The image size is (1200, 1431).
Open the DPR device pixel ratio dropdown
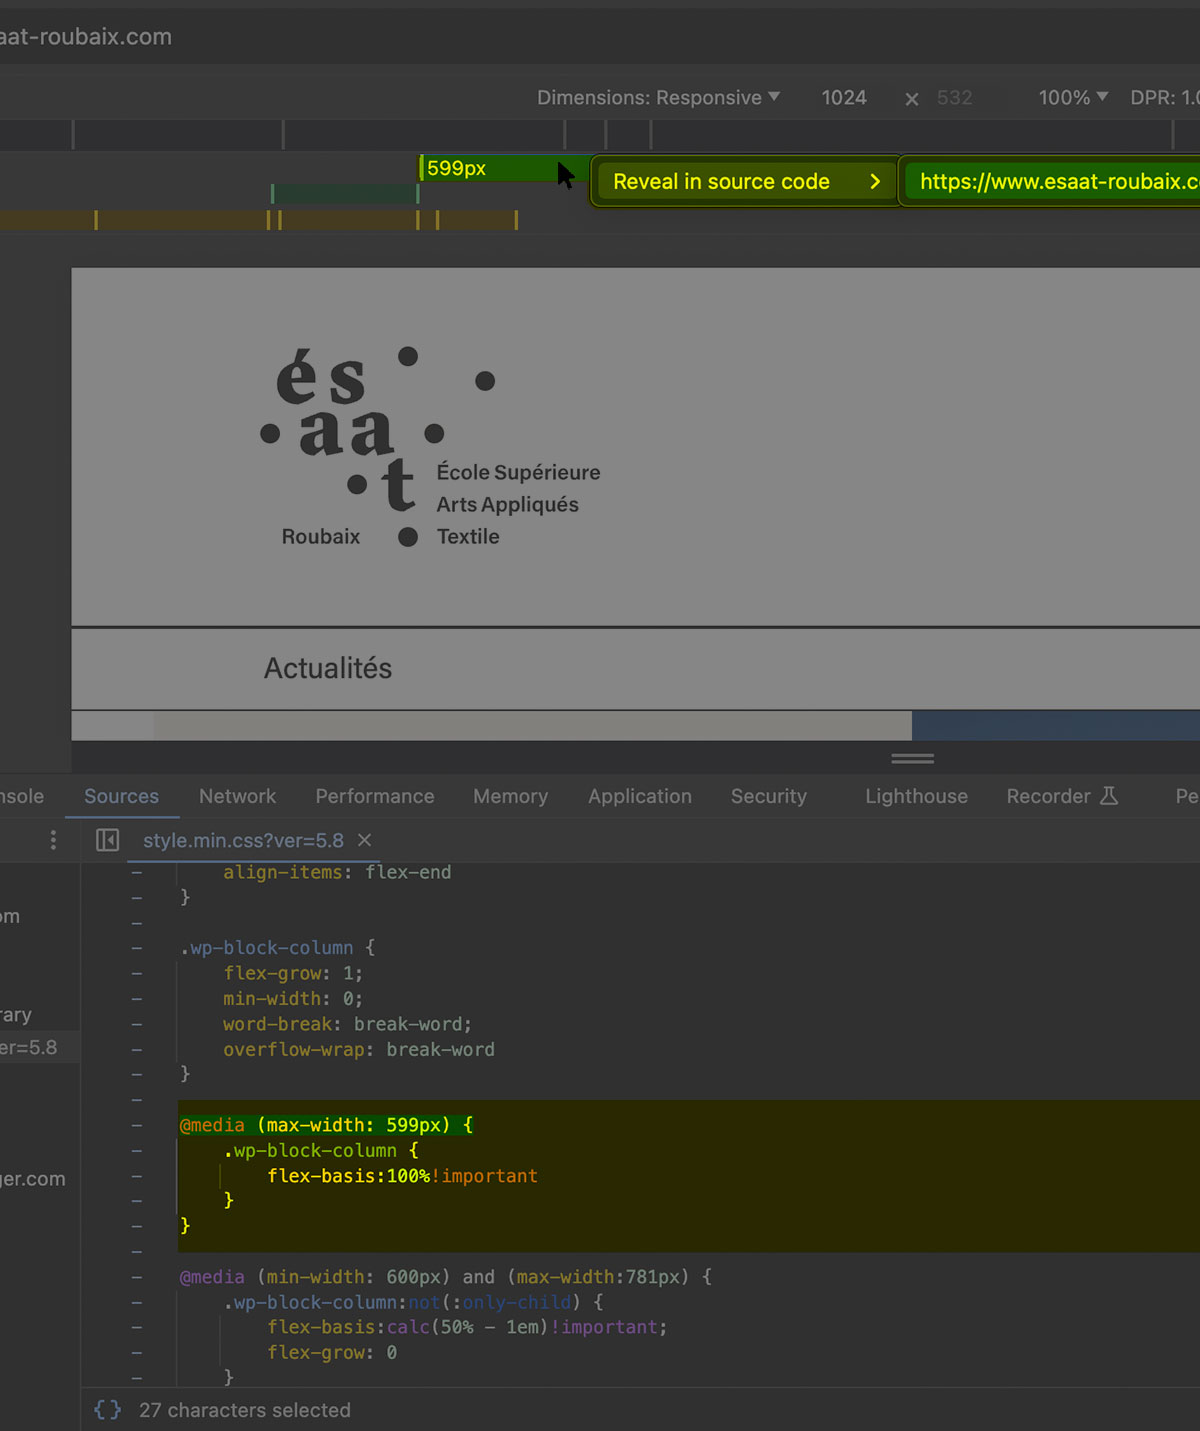1164,97
